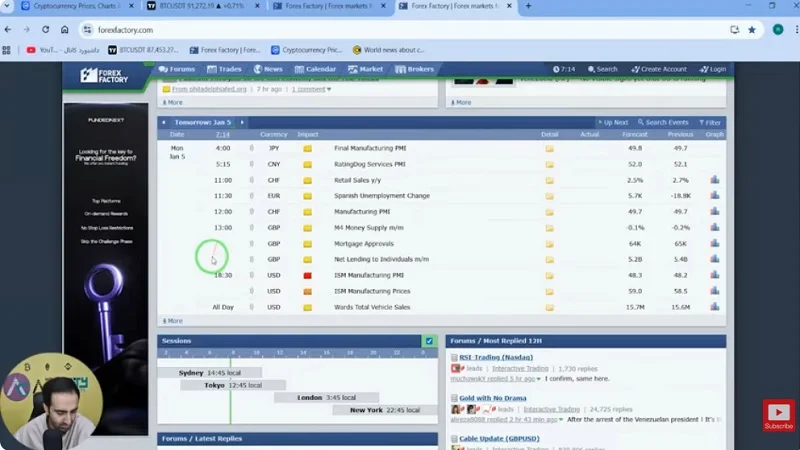800x450 pixels.
Task: Open graph icon for Retail Sales y/y
Action: pyautogui.click(x=714, y=180)
